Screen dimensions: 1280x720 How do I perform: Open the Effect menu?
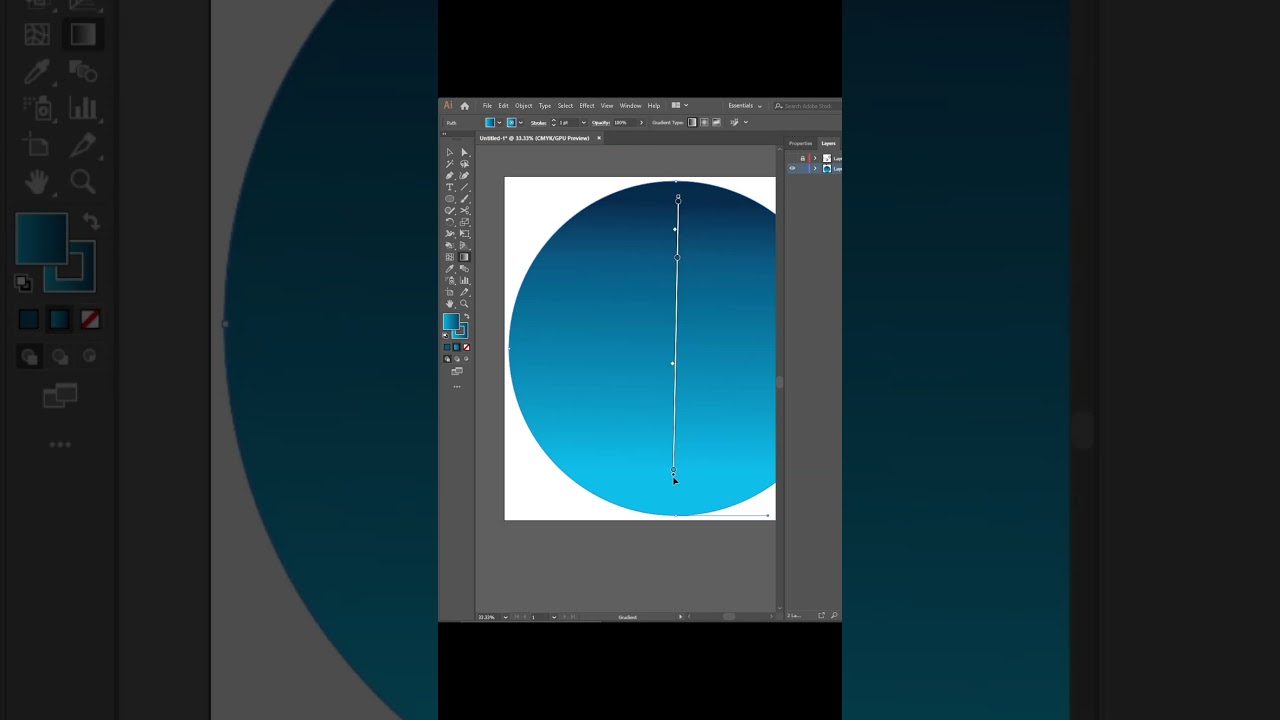point(587,105)
